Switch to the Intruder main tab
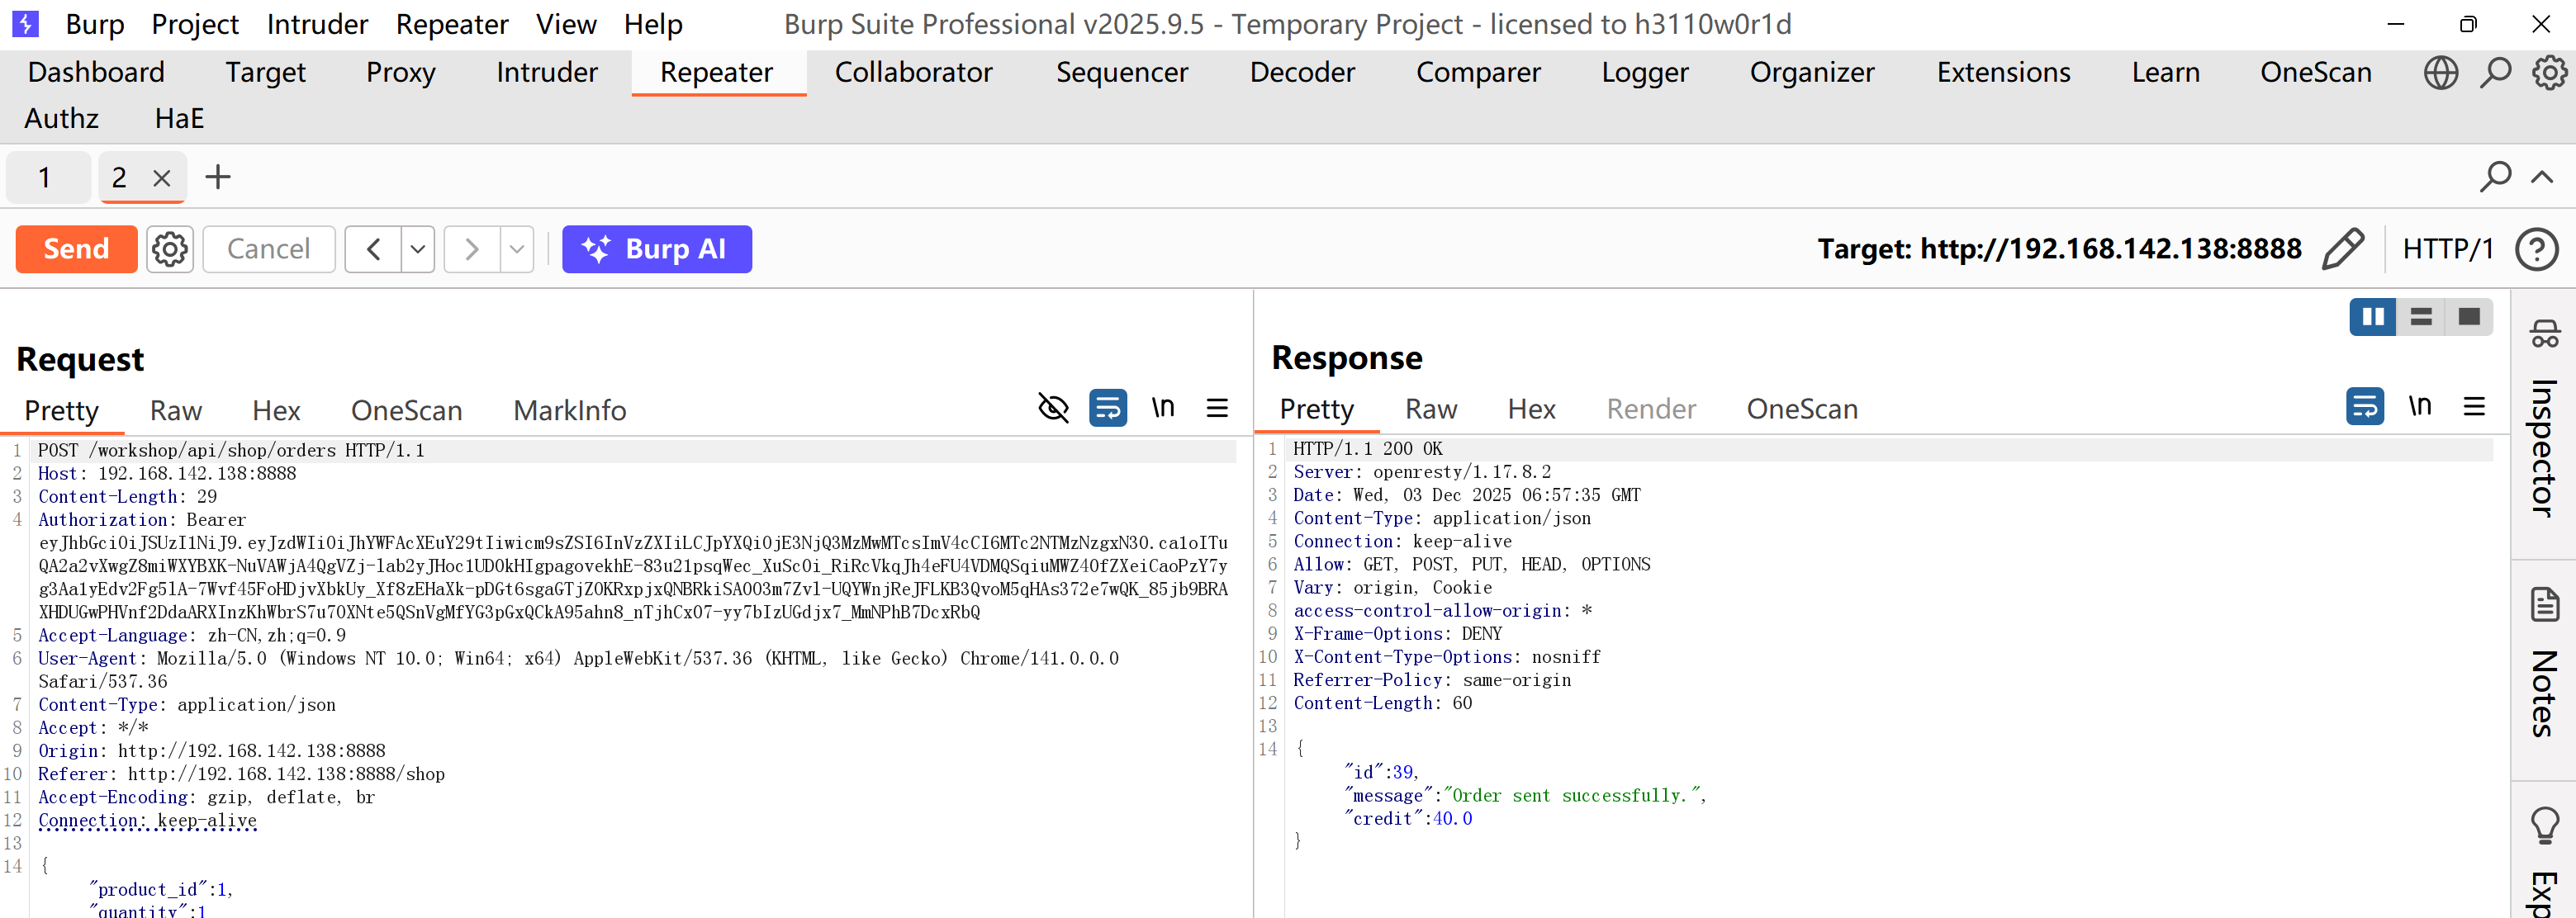Viewport: 2576px width, 918px height. (x=546, y=72)
